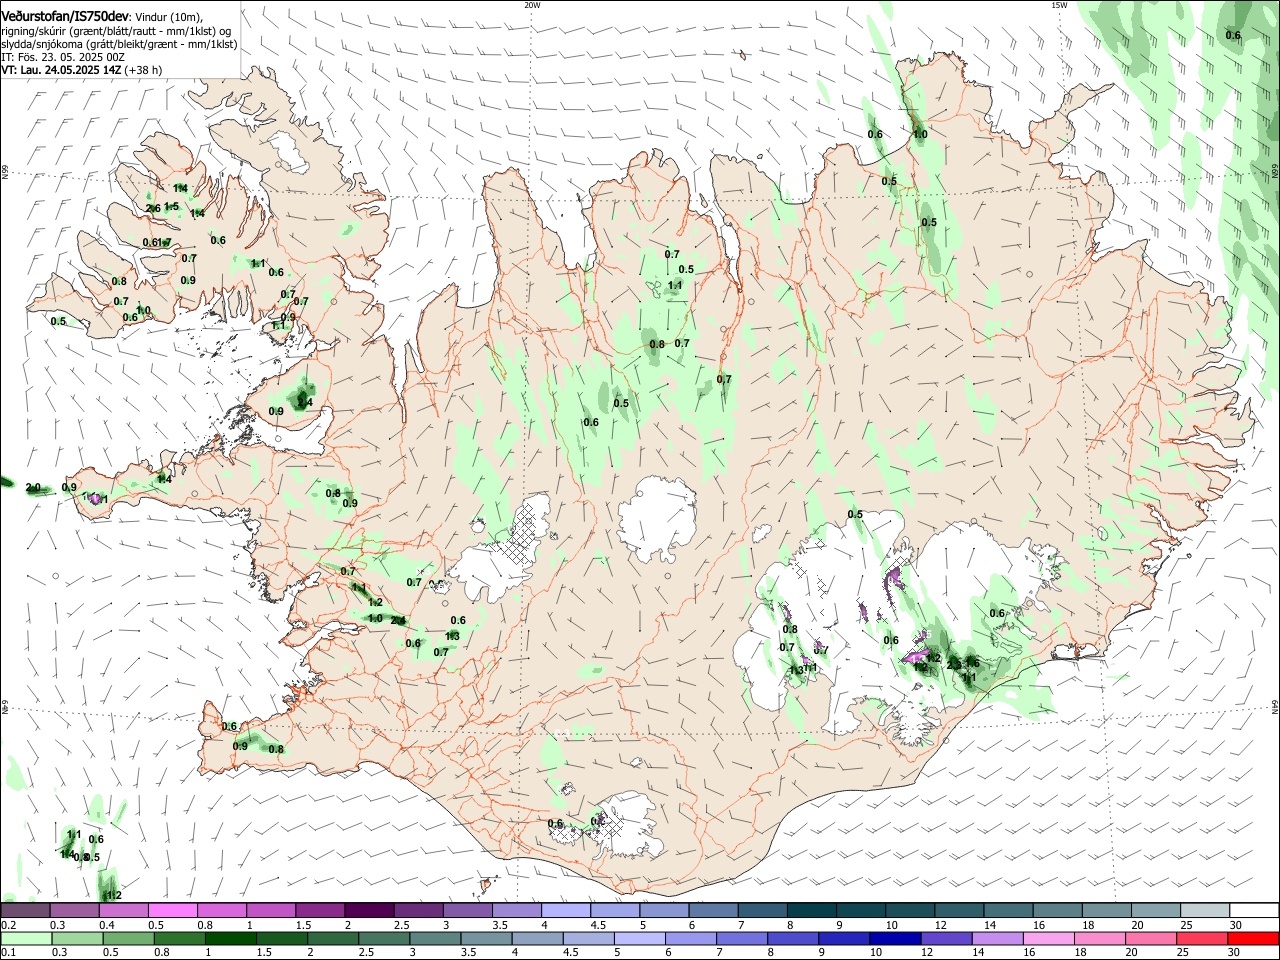Click the 'slydda/snjókoma' description line
Viewport: 1280px width, 960px height.
click(119, 44)
